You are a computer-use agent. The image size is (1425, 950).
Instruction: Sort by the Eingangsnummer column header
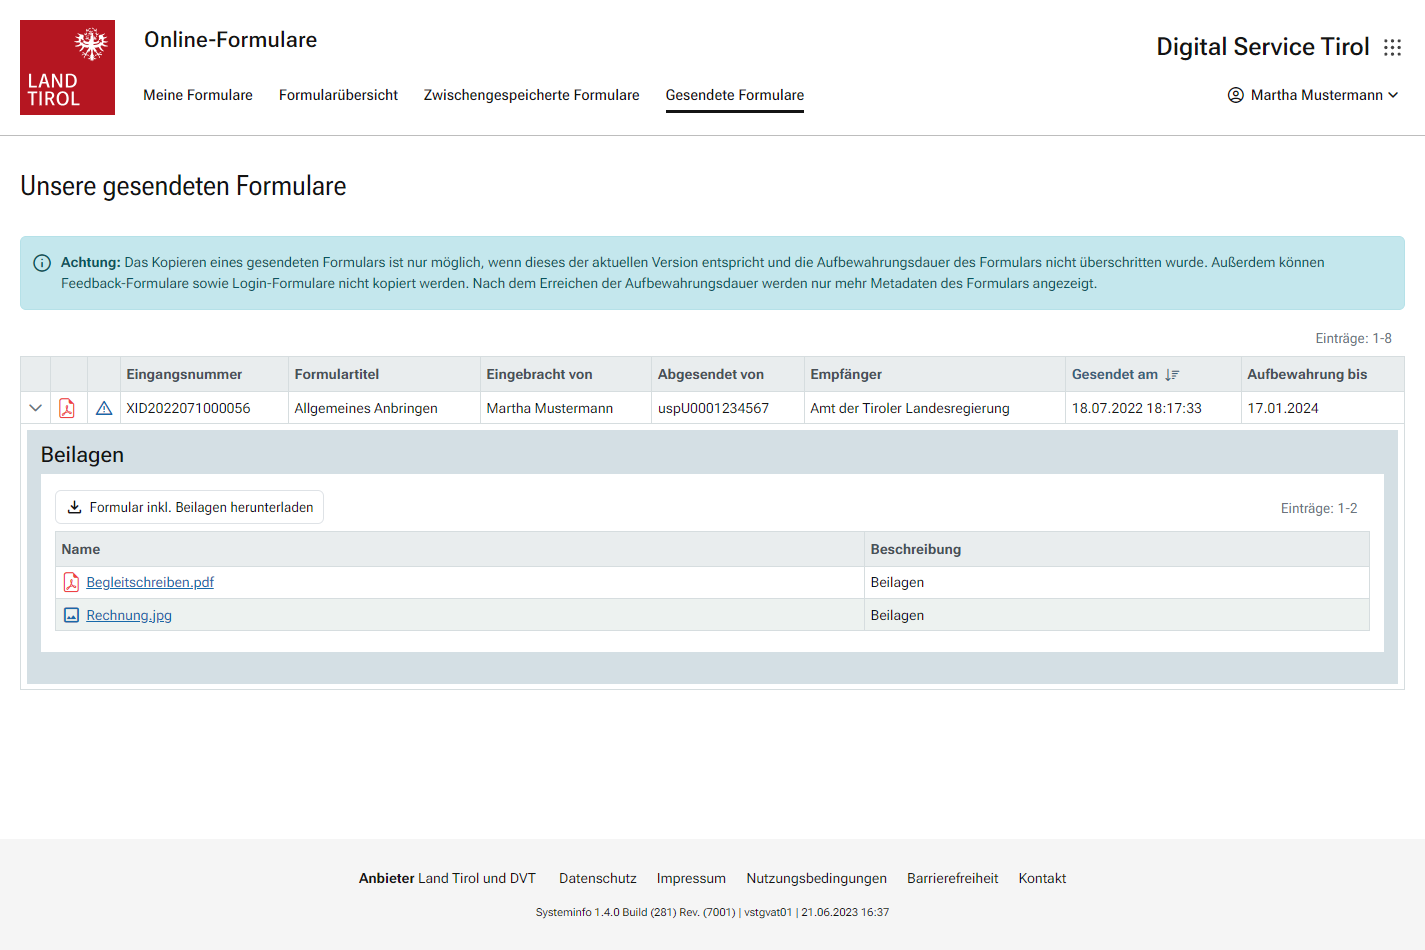[184, 374]
